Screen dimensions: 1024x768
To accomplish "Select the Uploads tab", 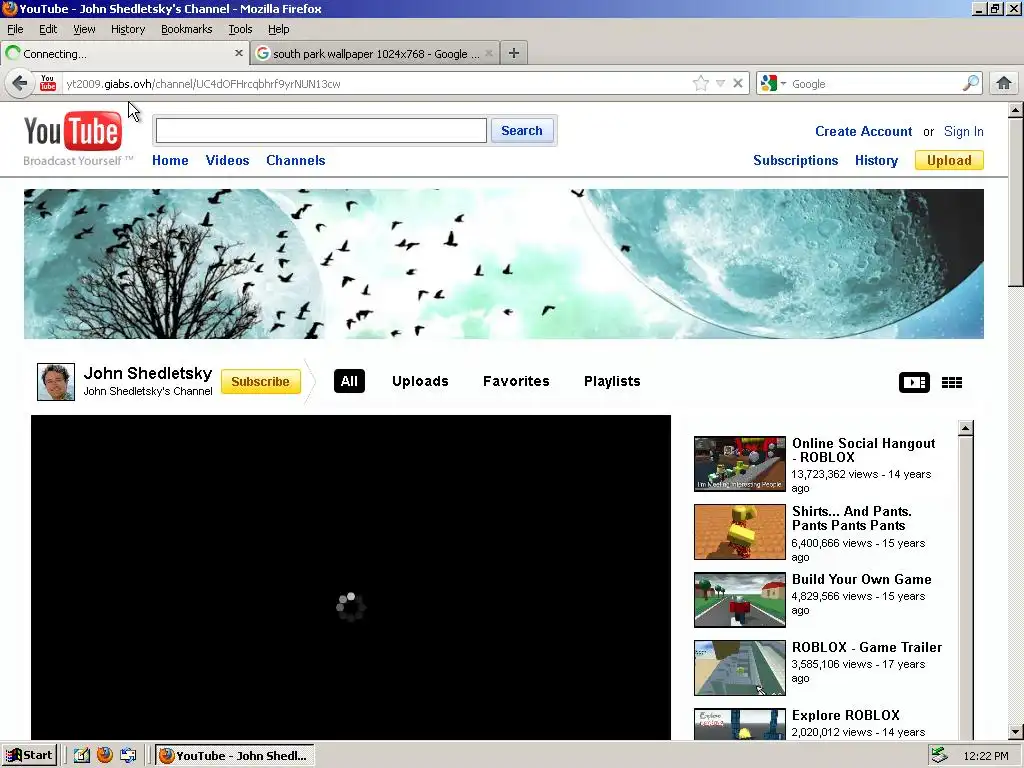I will click(420, 381).
